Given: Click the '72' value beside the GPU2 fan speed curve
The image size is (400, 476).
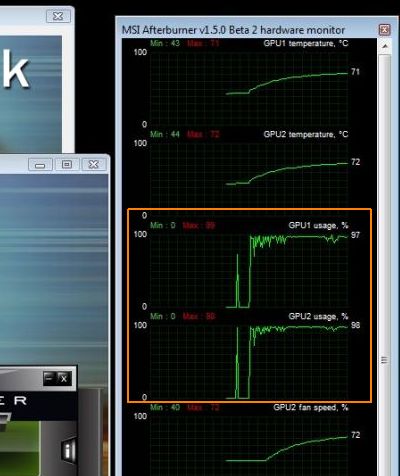Looking at the screenshot, I should 355,435.
